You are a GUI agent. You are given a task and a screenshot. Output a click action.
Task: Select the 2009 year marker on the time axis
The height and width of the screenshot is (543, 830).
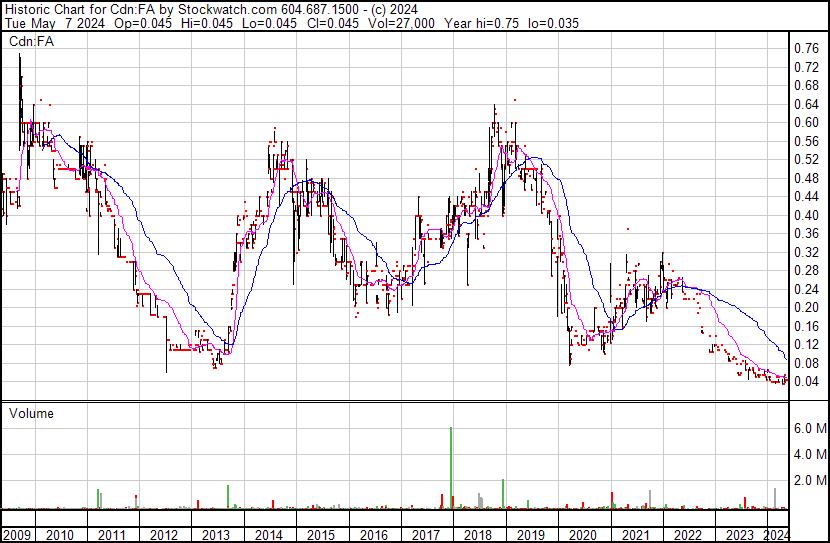pyautogui.click(x=16, y=534)
